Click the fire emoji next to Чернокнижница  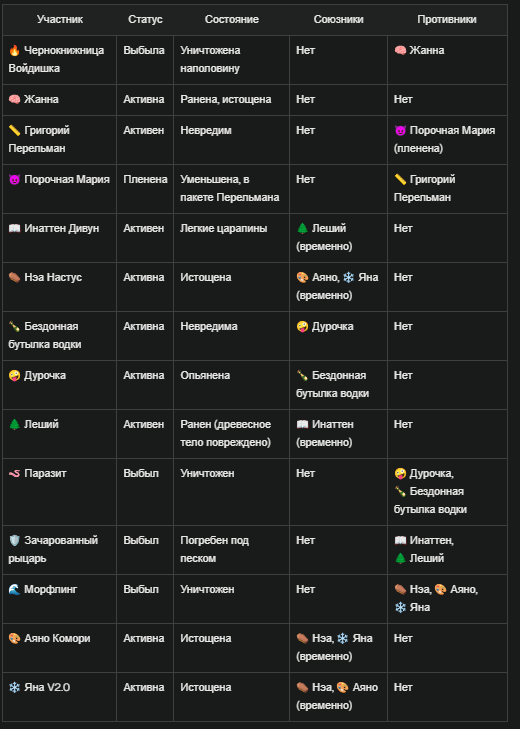14,50
